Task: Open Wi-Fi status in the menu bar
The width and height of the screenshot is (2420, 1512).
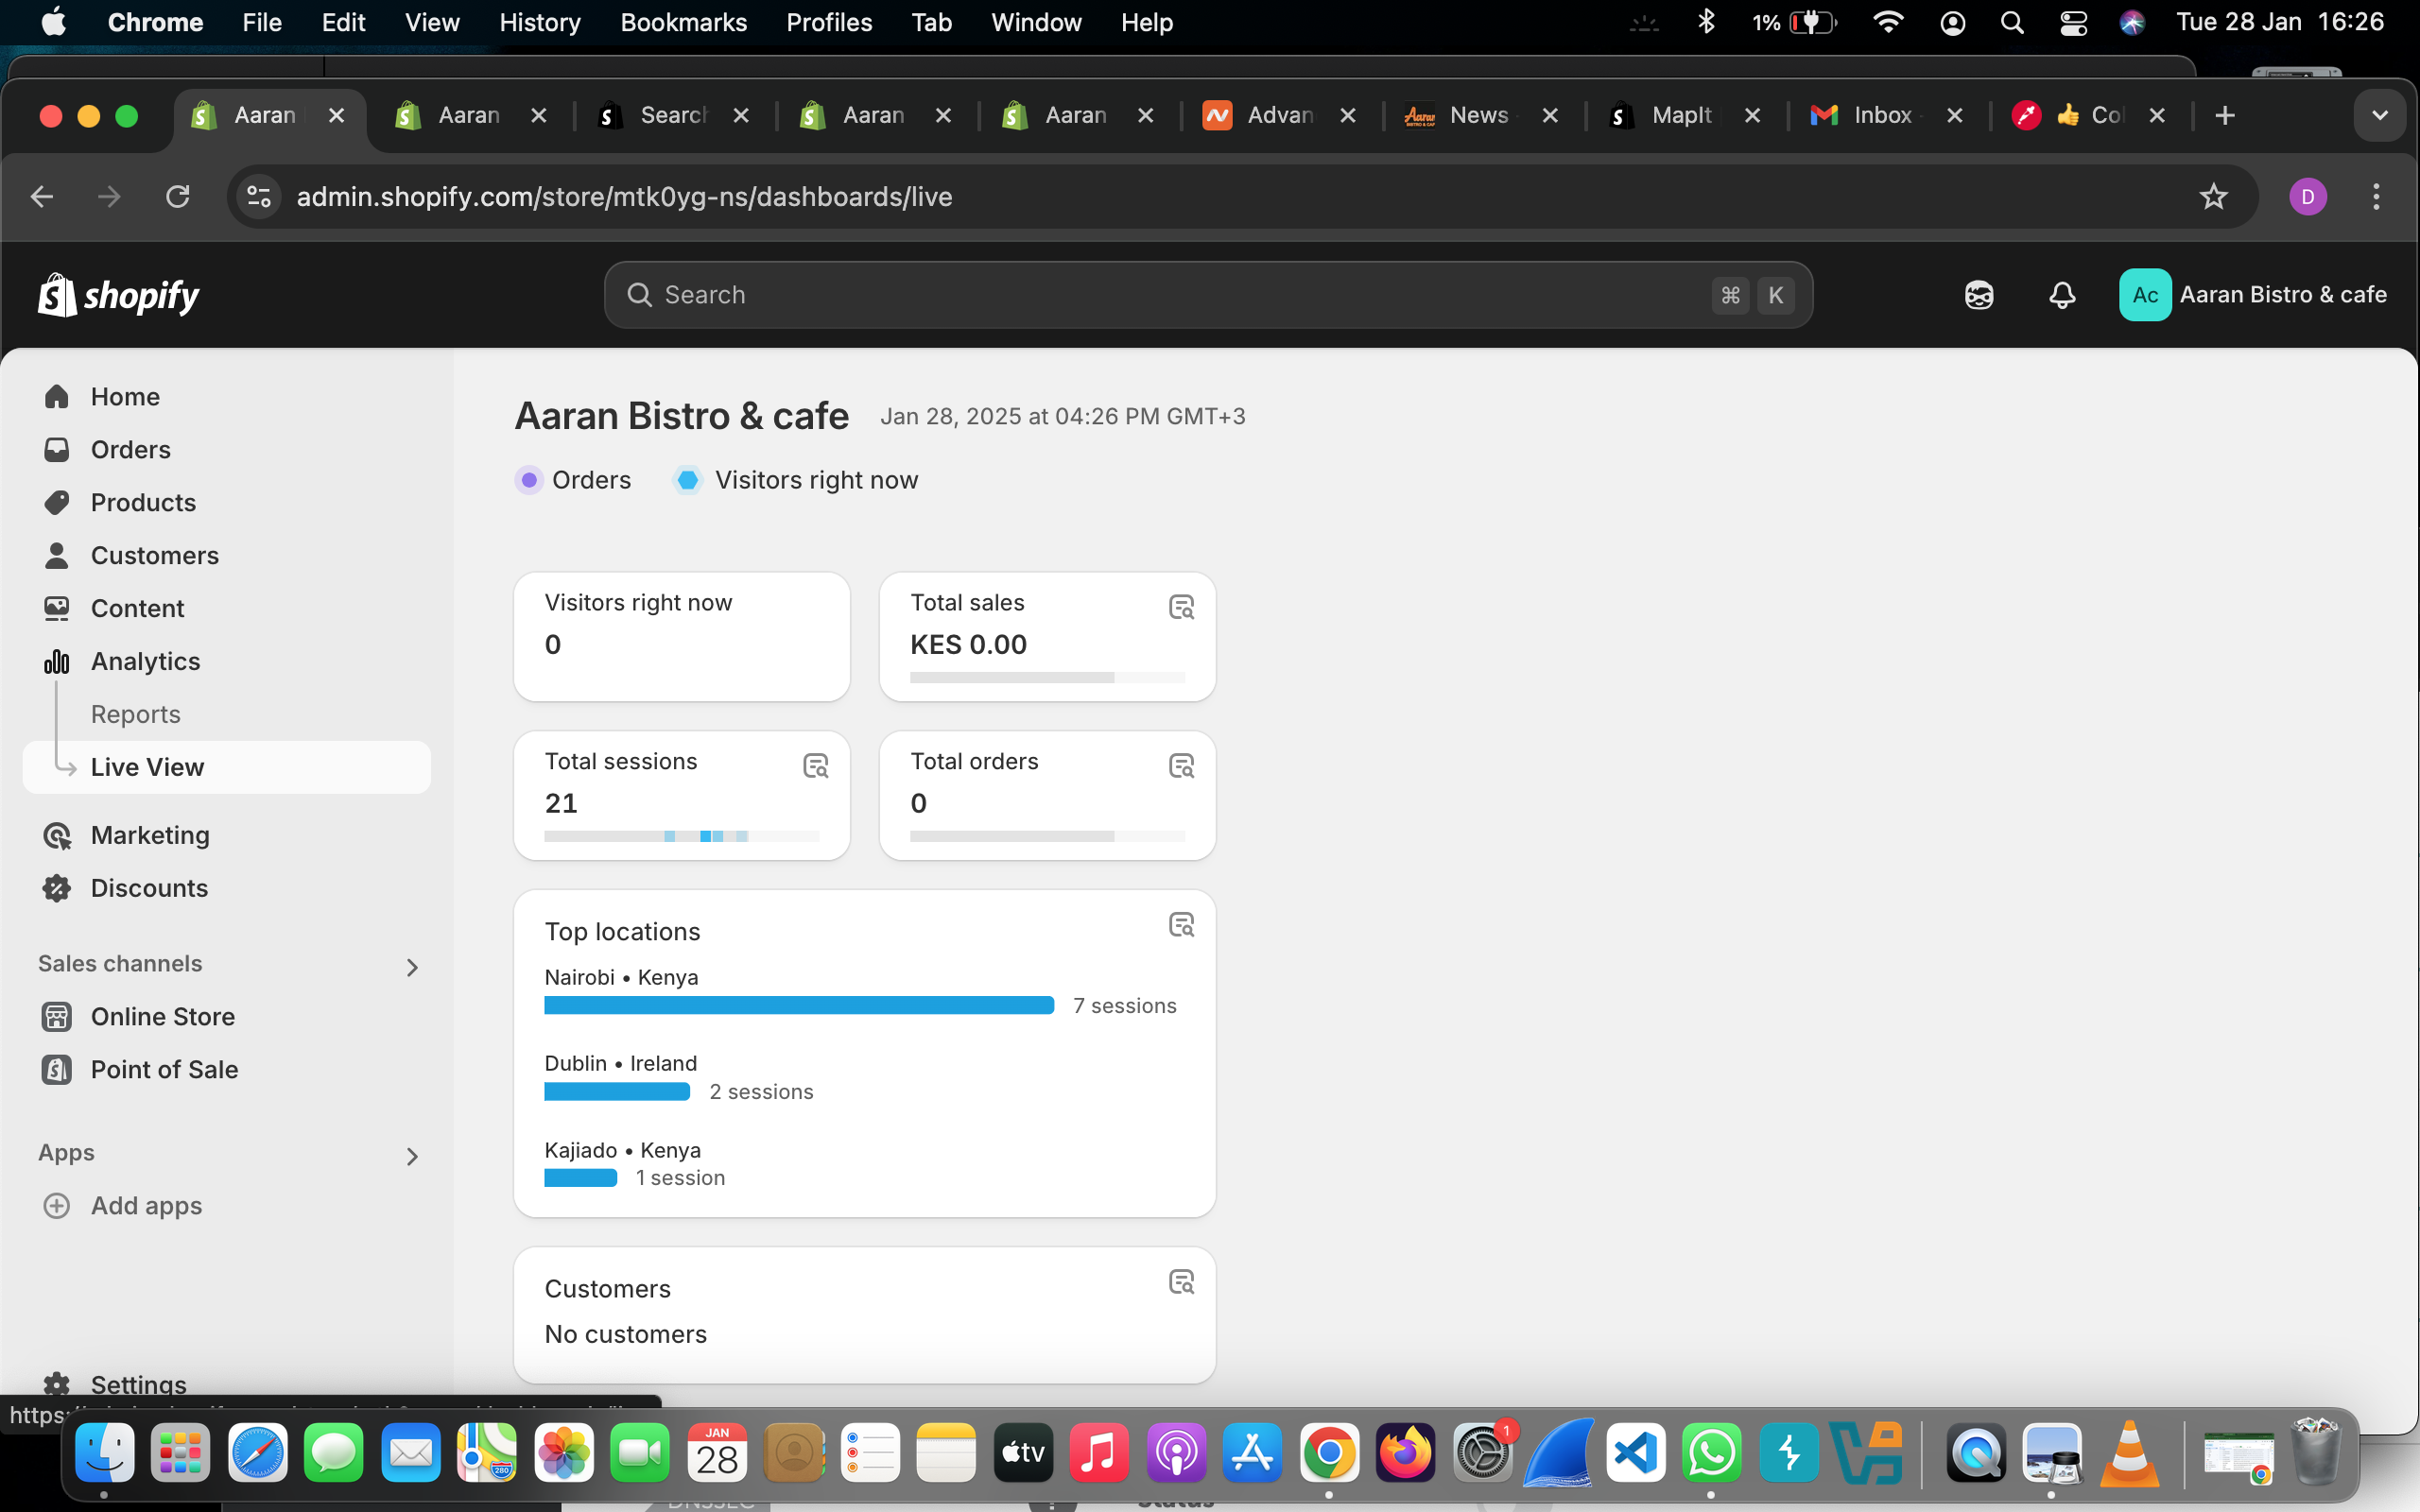Action: pos(1888,22)
